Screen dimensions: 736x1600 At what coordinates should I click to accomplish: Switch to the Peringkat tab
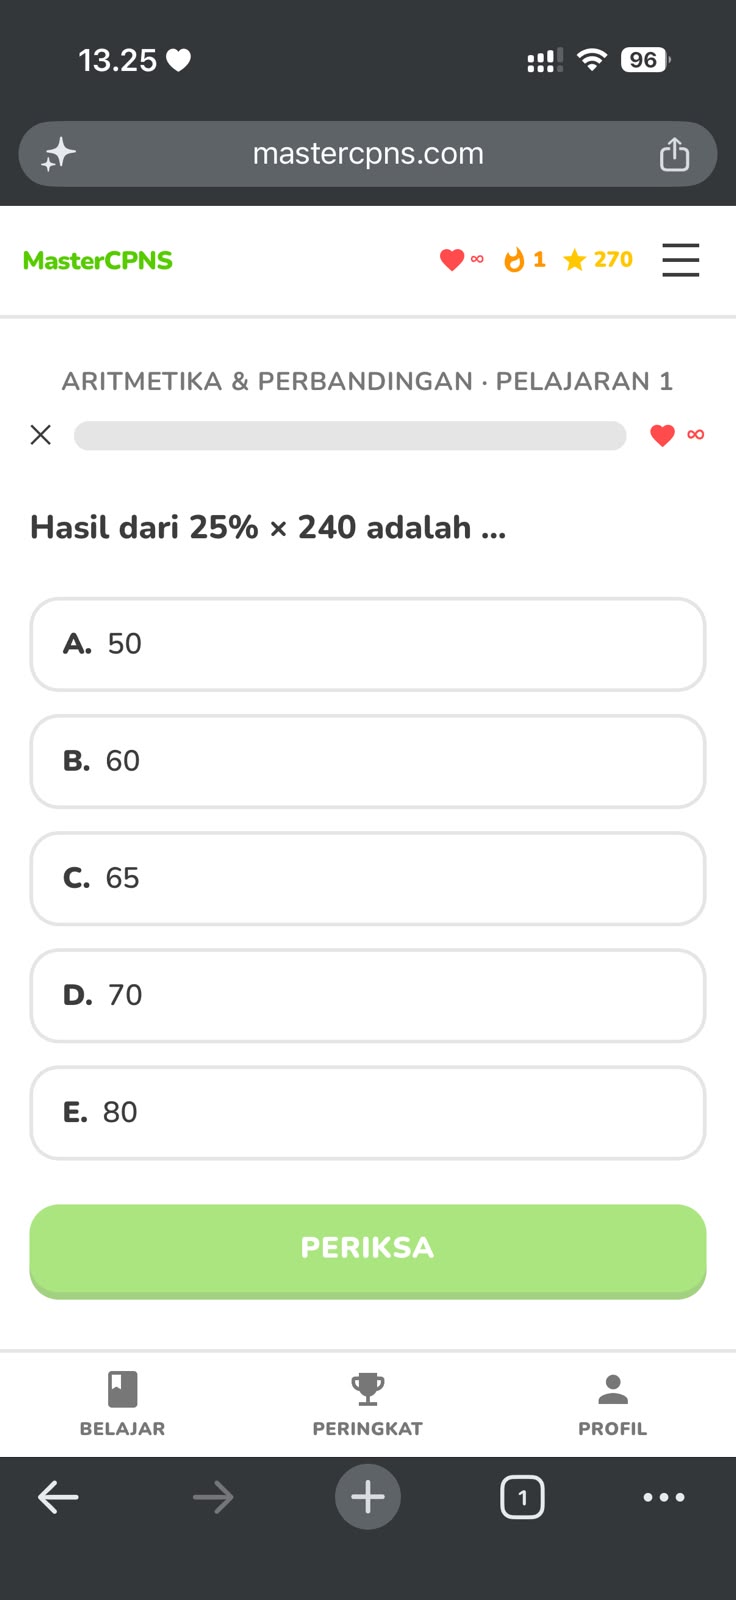click(368, 1404)
